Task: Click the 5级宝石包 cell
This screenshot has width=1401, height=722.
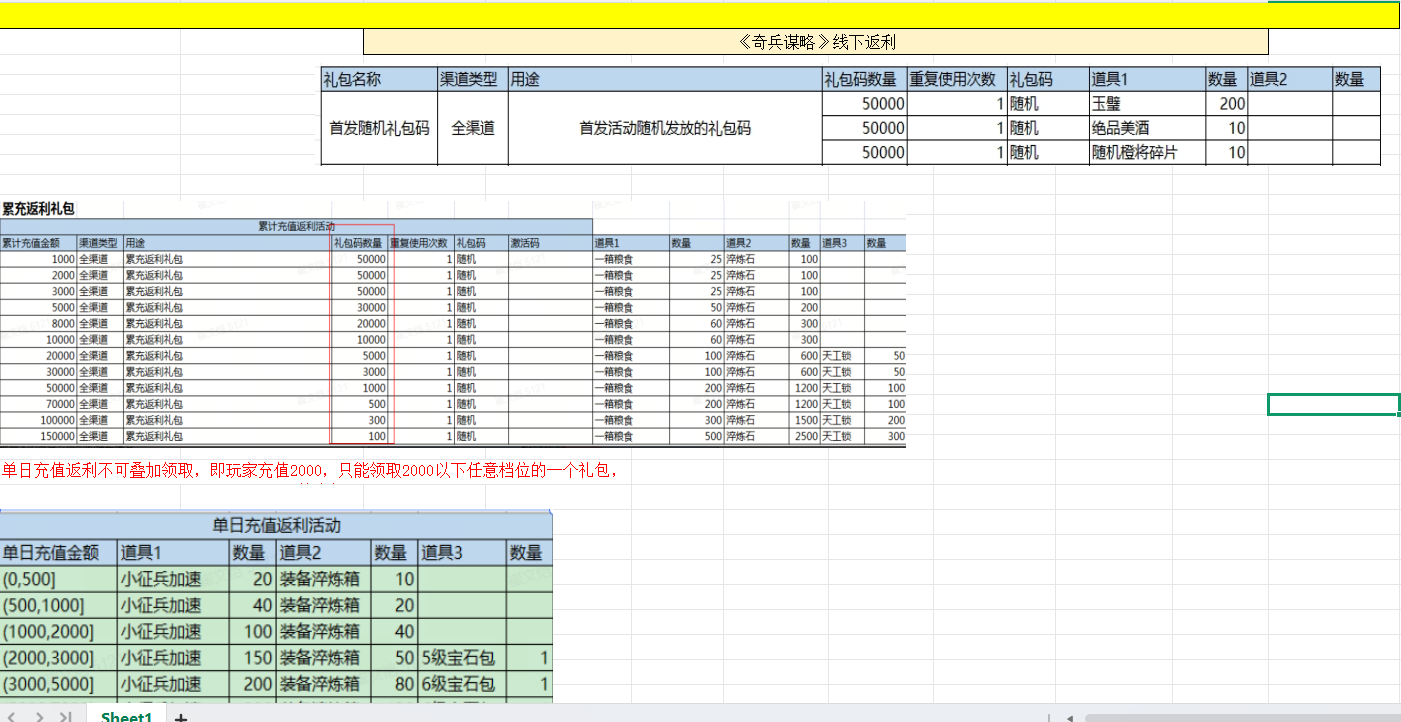Action: 461,658
